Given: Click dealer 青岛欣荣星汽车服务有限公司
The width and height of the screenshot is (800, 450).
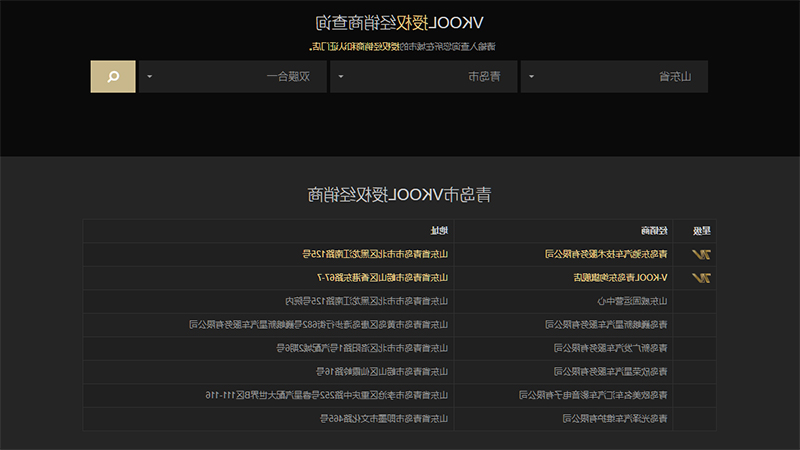Looking at the screenshot, I should (611, 371).
